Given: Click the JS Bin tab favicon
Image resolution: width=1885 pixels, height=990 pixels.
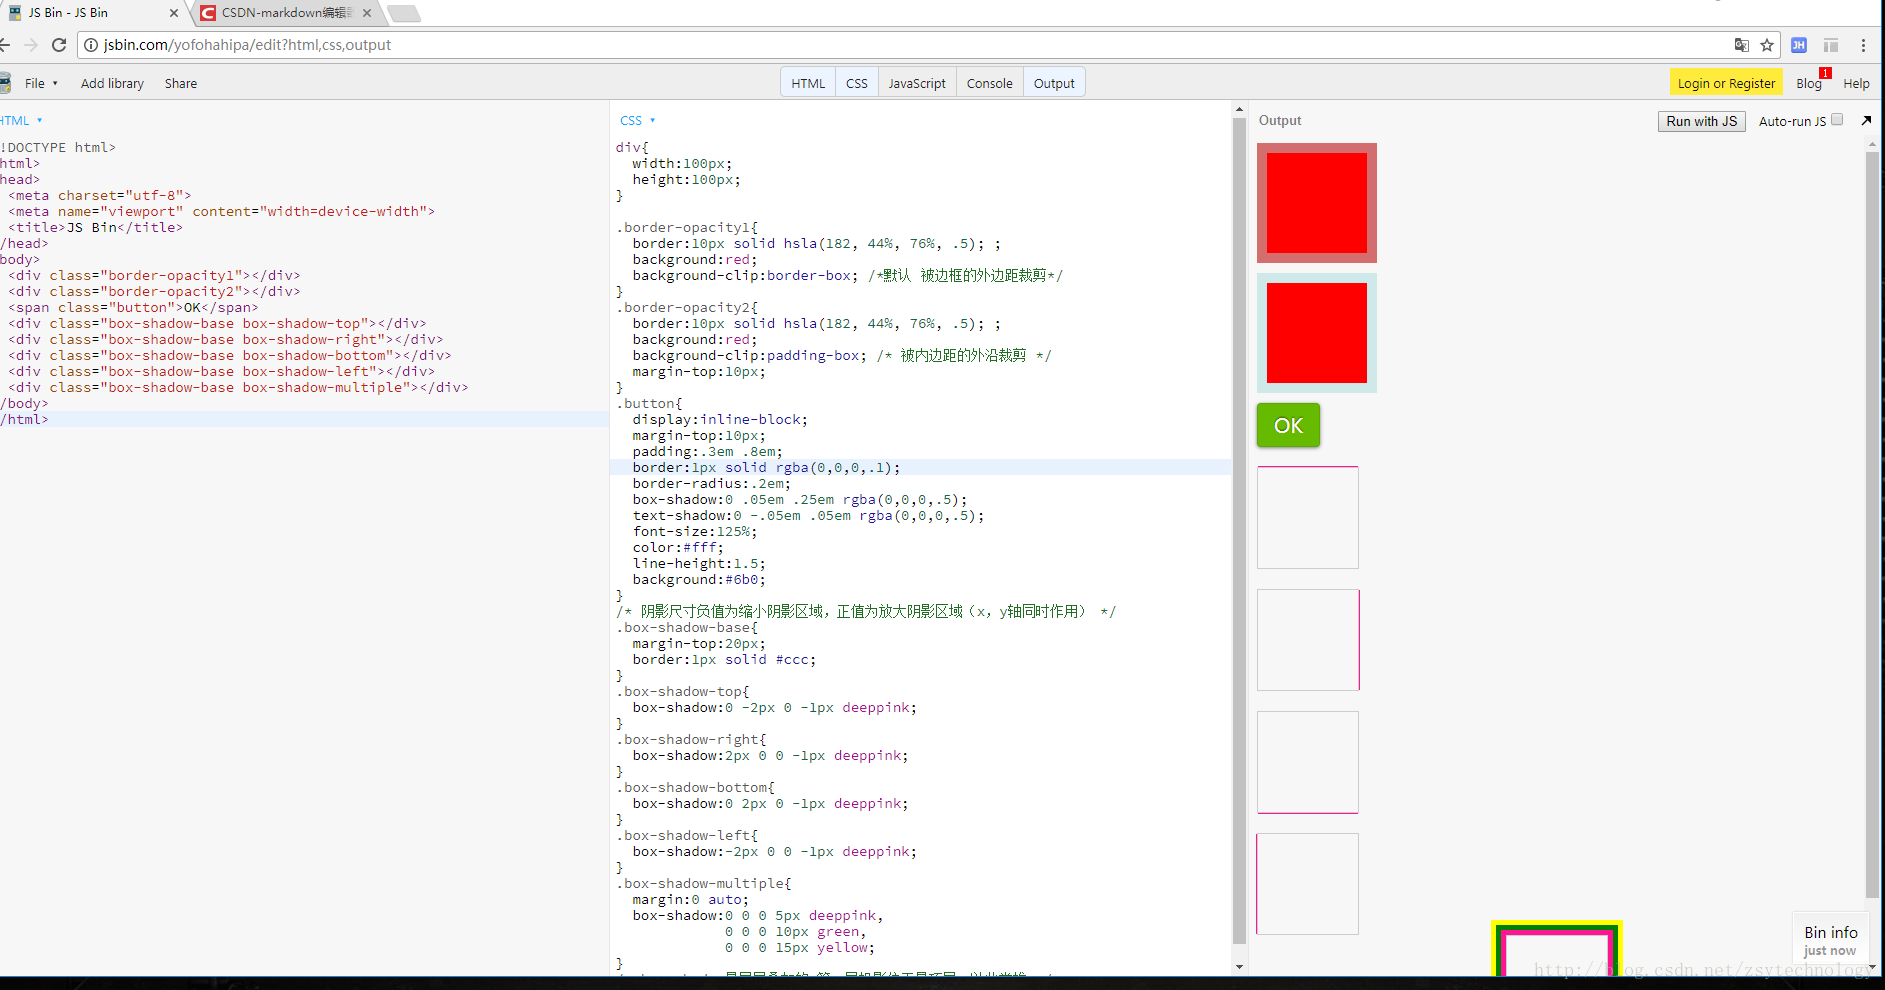Looking at the screenshot, I should 15,13.
